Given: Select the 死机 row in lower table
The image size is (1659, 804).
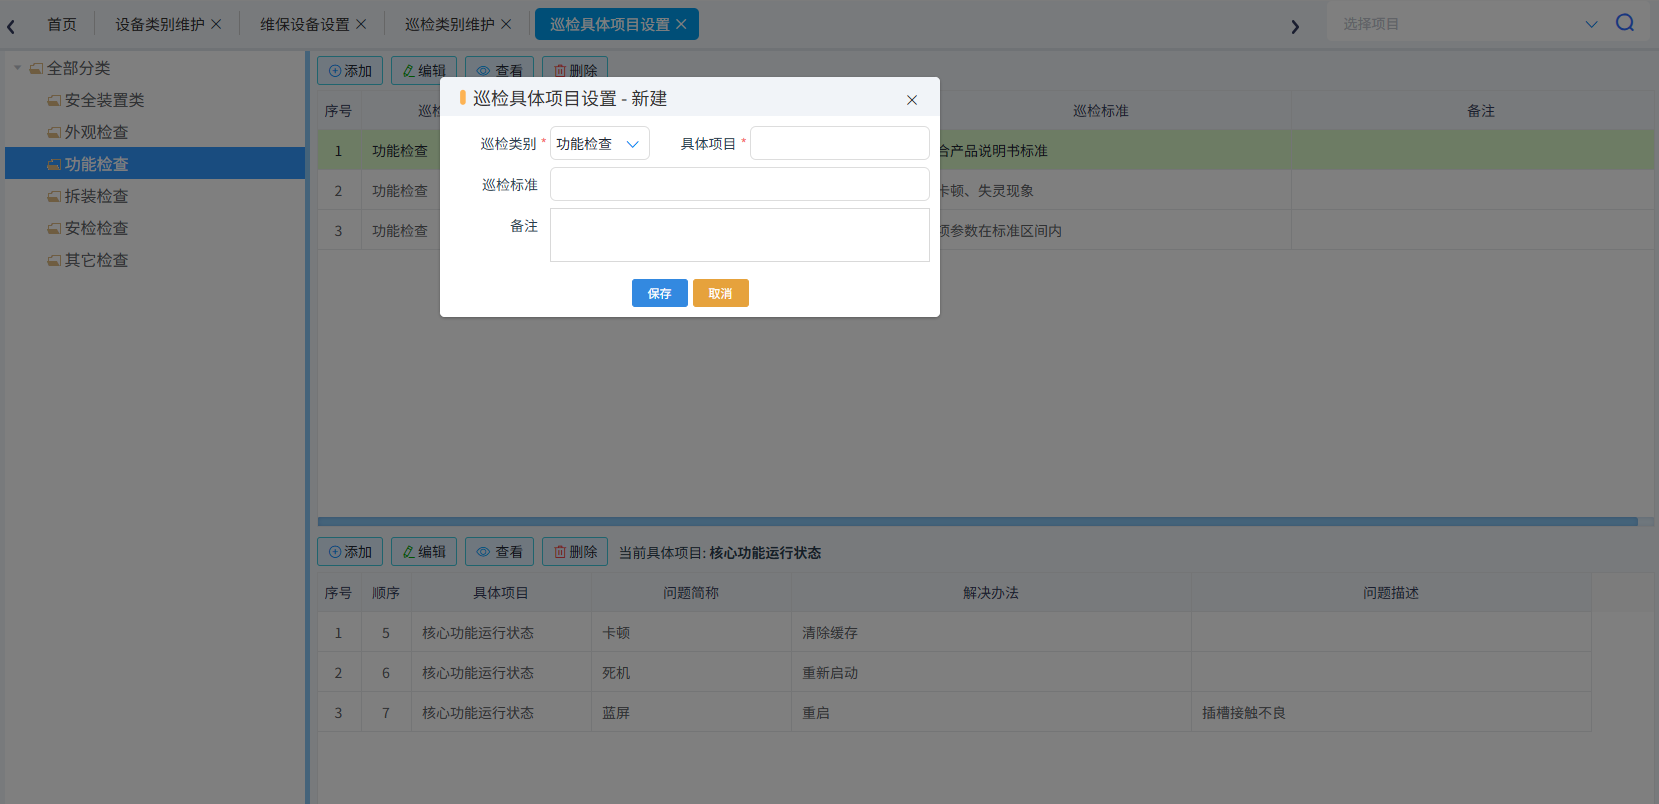Looking at the screenshot, I should pyautogui.click(x=954, y=673).
